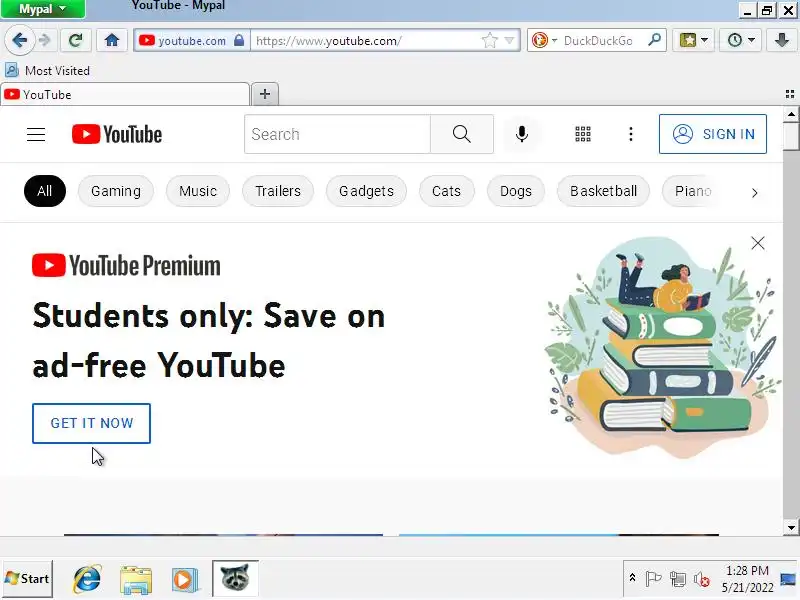Show hidden tray icons arrow

(x=632, y=578)
